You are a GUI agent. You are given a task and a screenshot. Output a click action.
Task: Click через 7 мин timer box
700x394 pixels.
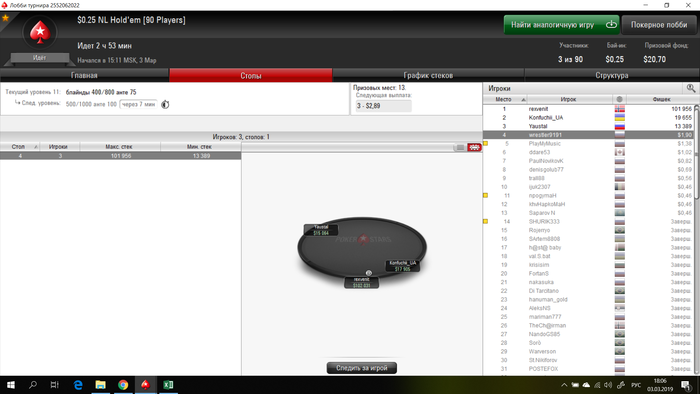[x=138, y=104]
